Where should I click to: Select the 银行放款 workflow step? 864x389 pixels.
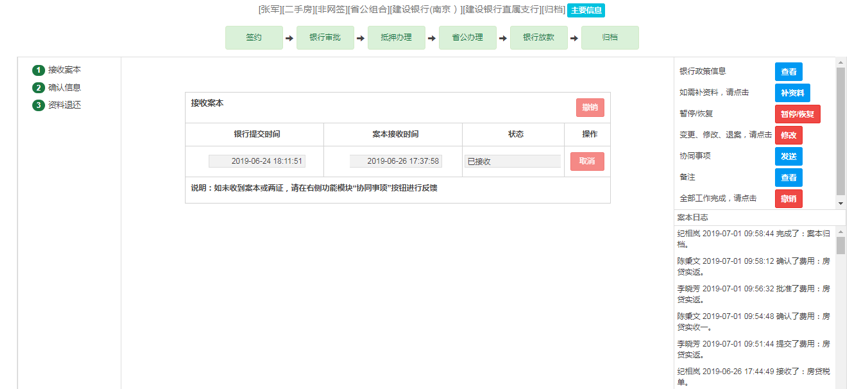(x=539, y=38)
